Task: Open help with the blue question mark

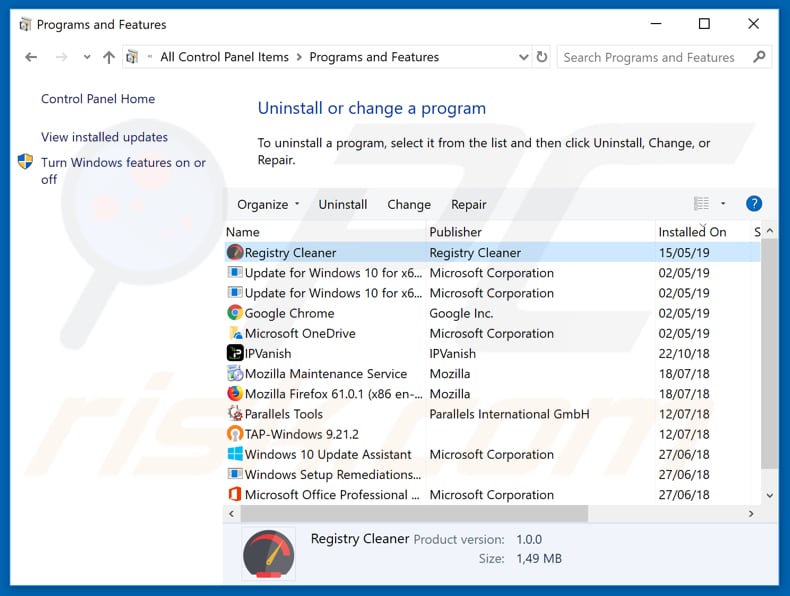Action: coord(754,204)
